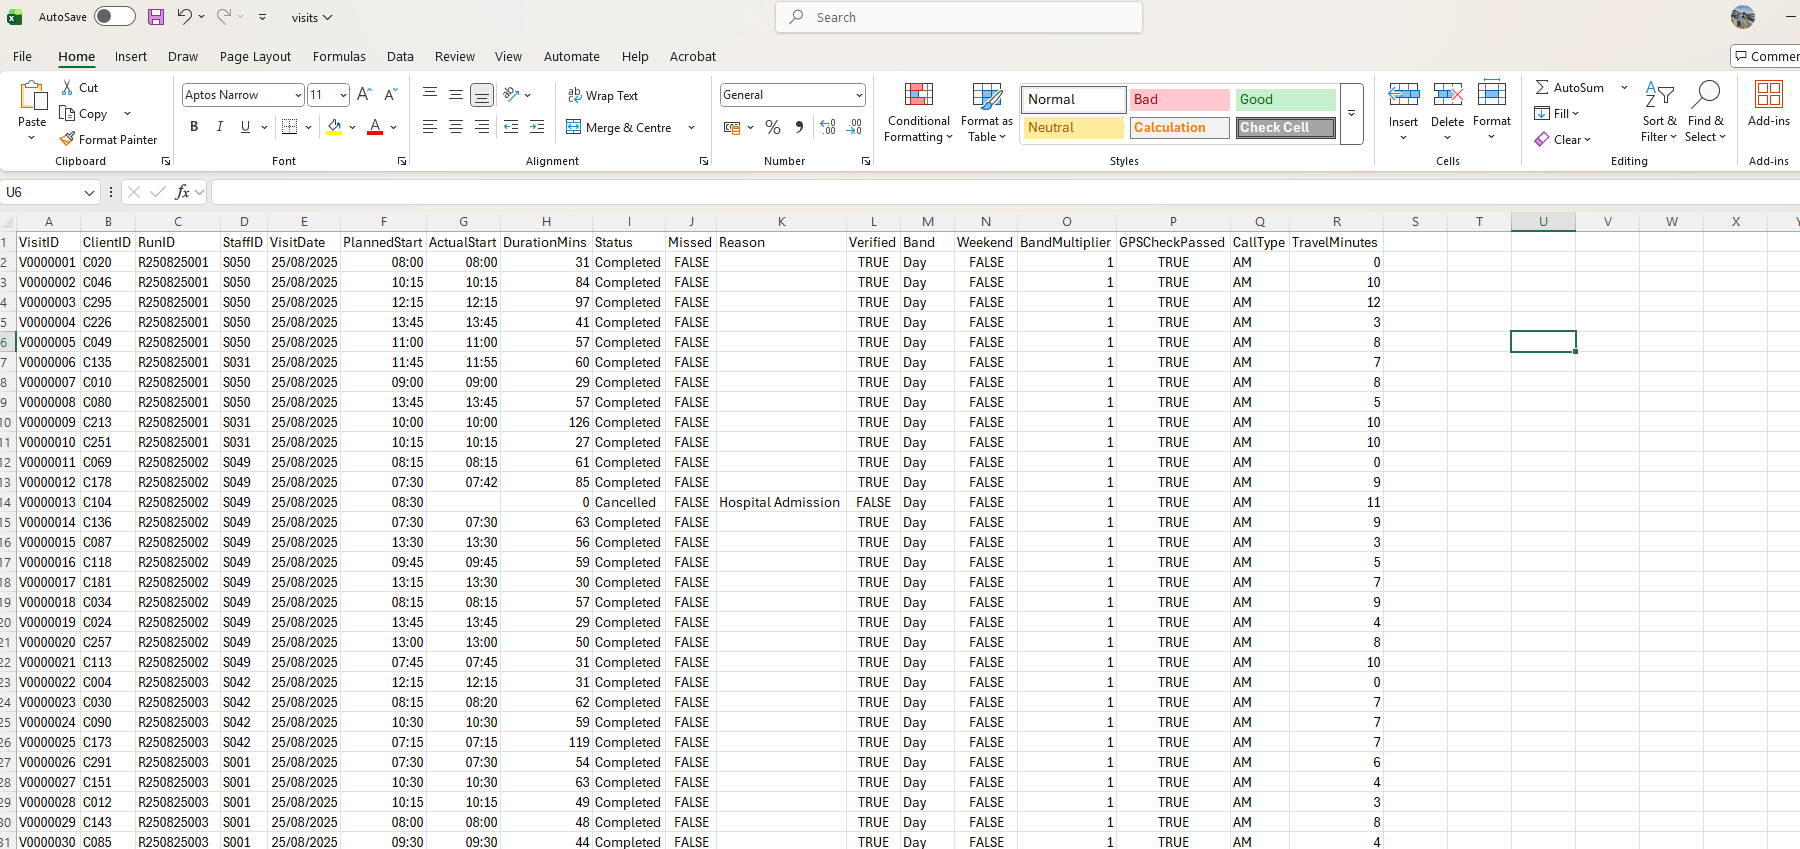Viewport: 1800px width, 849px height.
Task: Apply the Bad cell style
Action: 1180,99
